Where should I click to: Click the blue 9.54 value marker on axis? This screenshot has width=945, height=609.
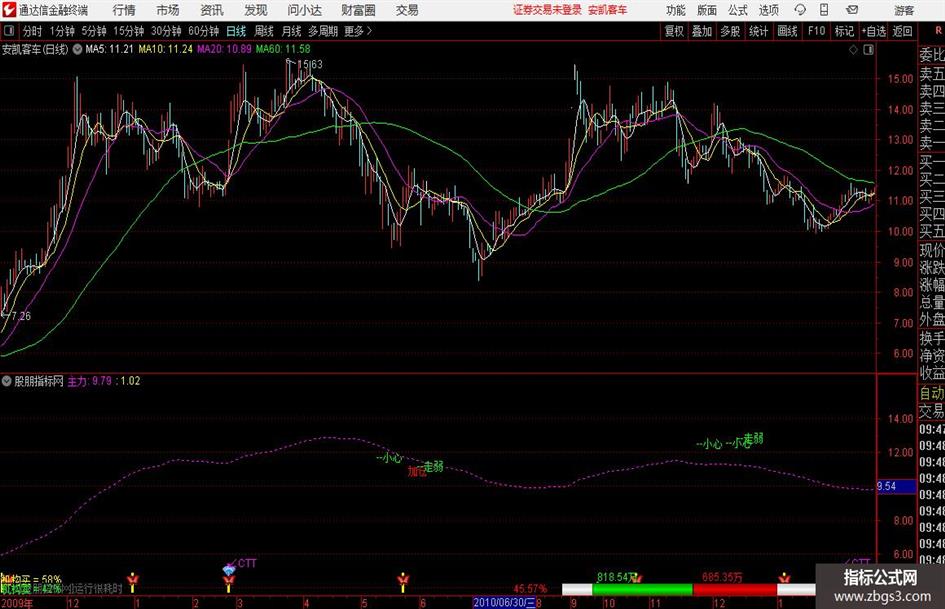tap(896, 486)
